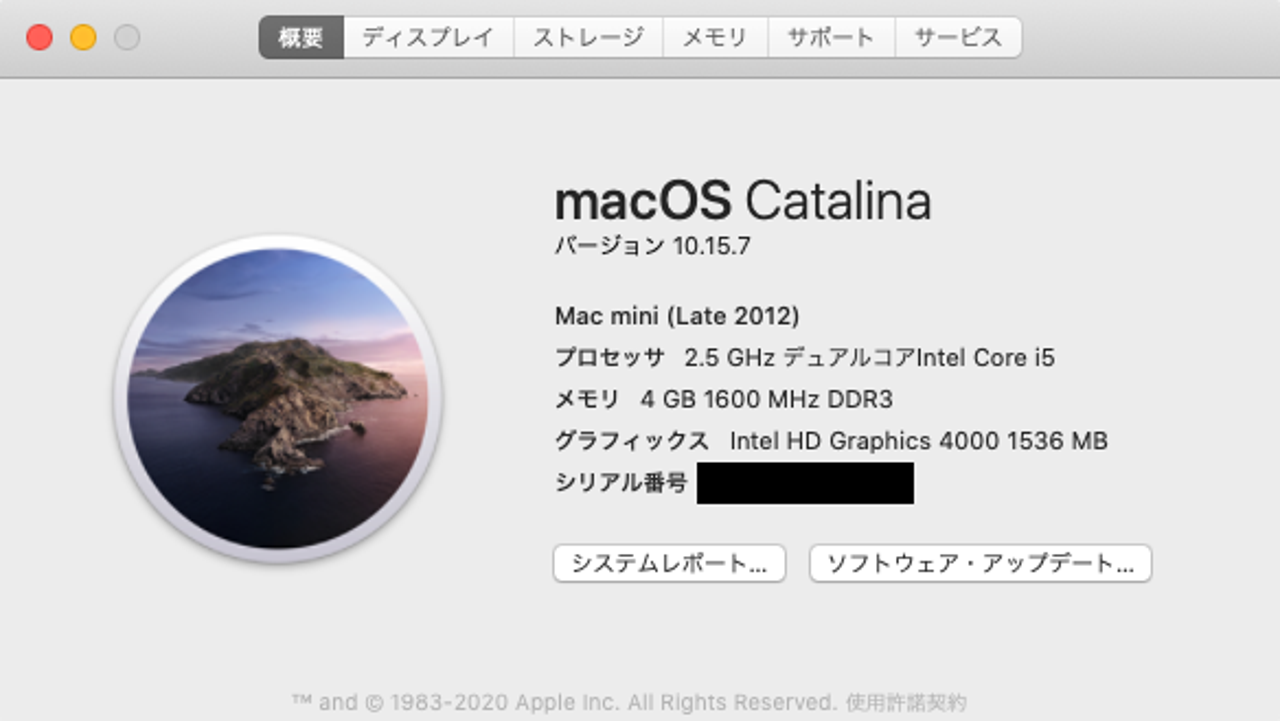This screenshot has height=721, width=1280.
Task: Switch to the 概要 tab
Action: click(x=301, y=38)
